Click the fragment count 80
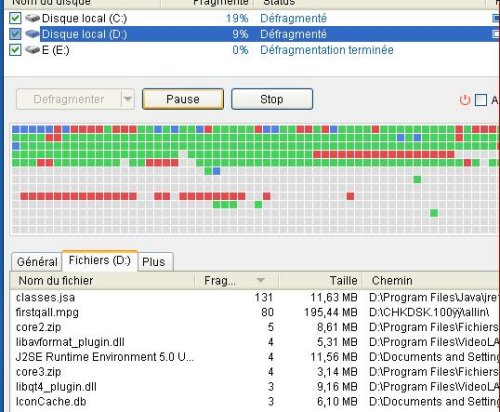This screenshot has height=412, width=500. [267, 312]
